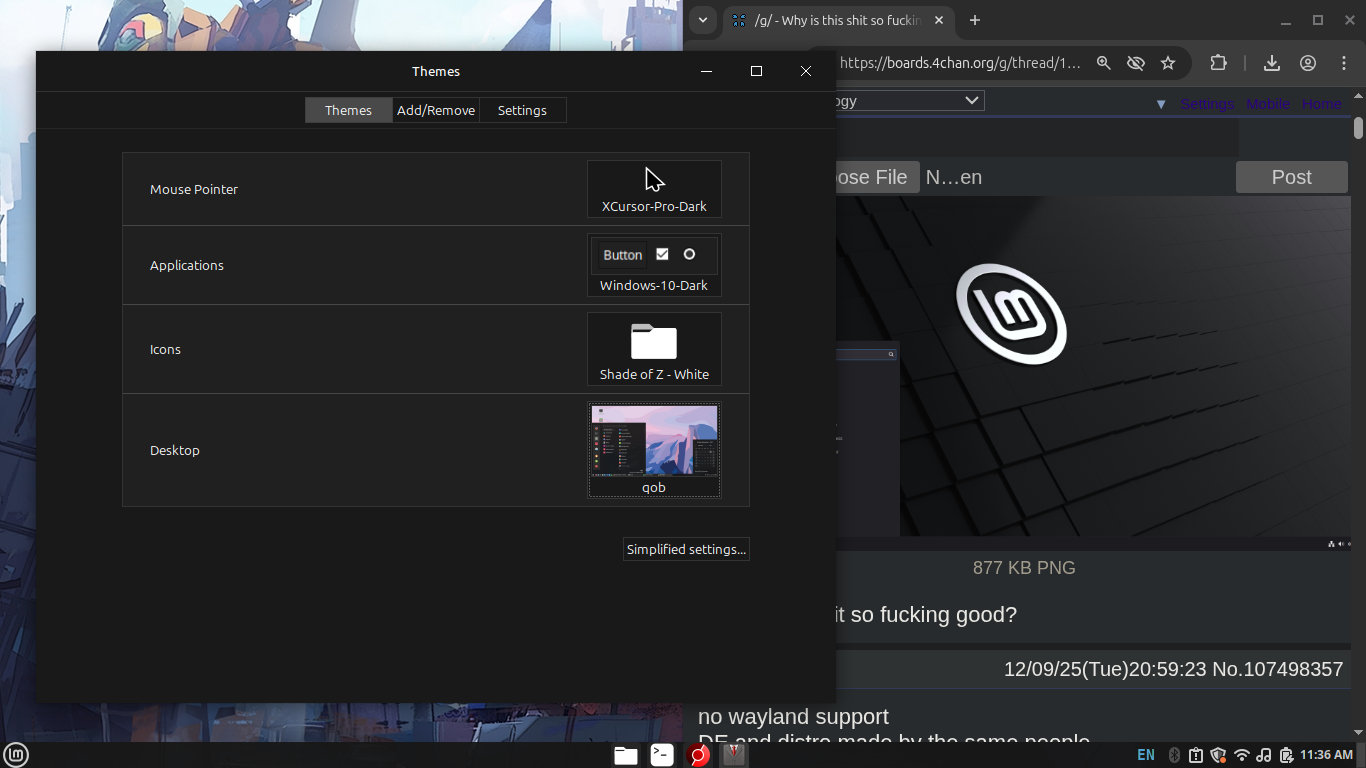This screenshot has height=768, width=1366.
Task: Switch to the red browser taskbar icon
Action: click(x=698, y=755)
